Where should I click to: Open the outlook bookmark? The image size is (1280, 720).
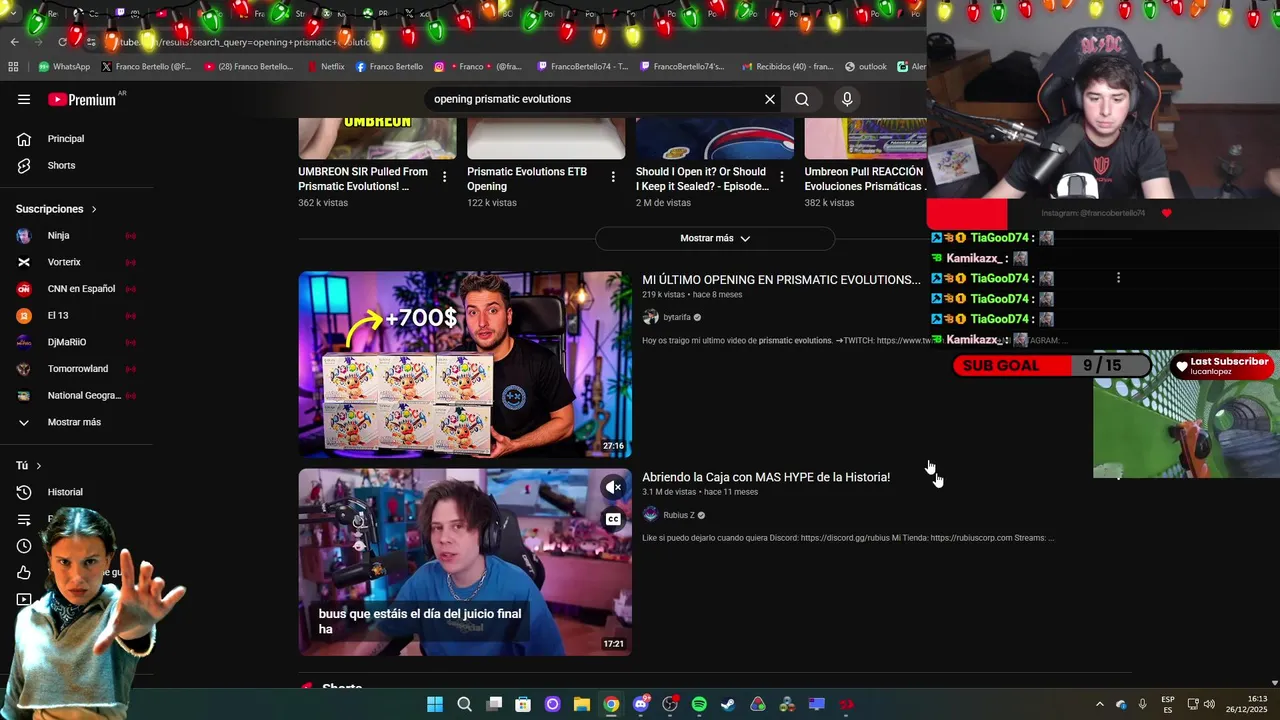[866, 67]
